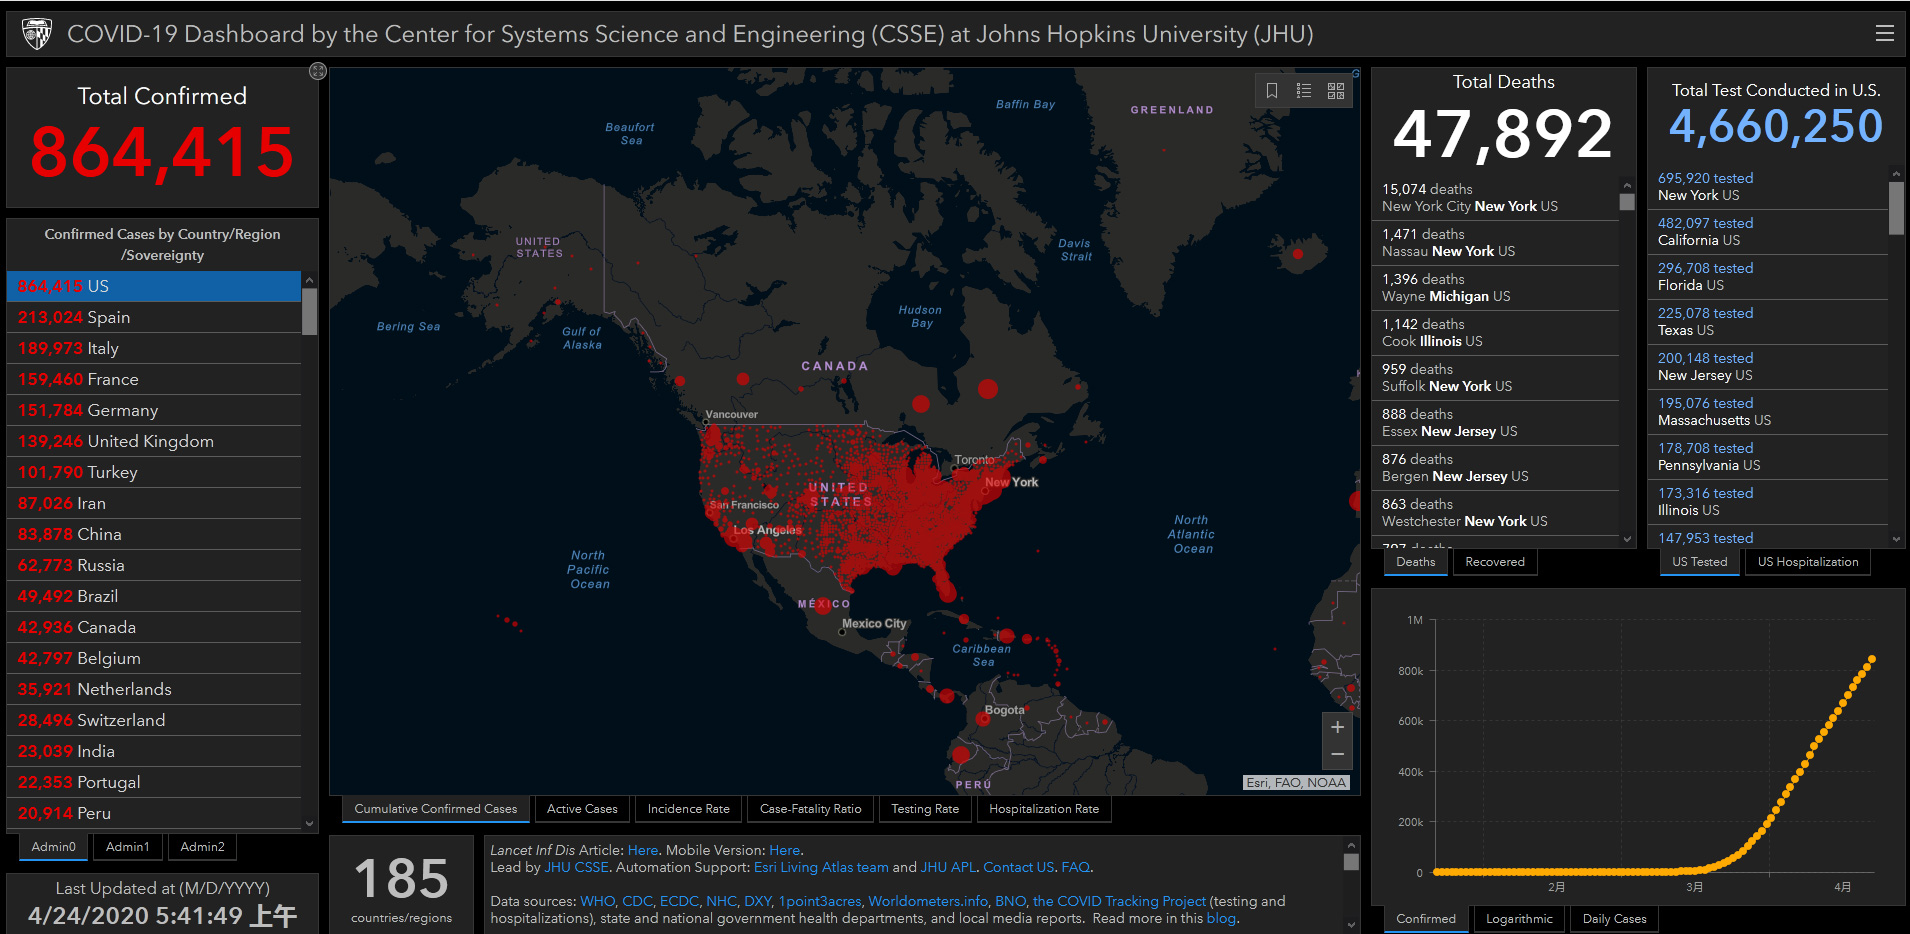Select China in the country list

pos(154,534)
